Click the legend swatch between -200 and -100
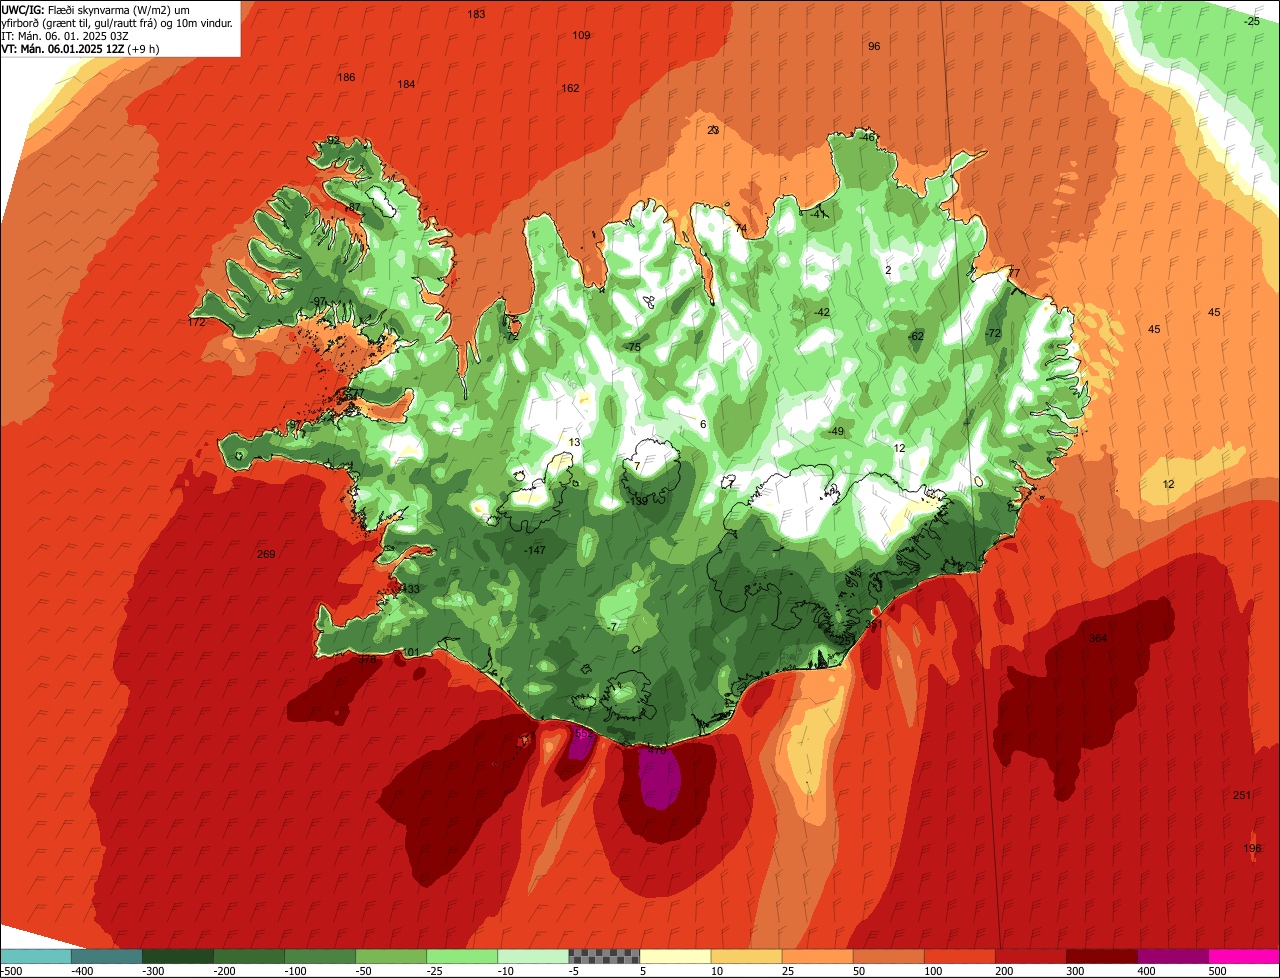The height and width of the screenshot is (978, 1280). pos(249,955)
